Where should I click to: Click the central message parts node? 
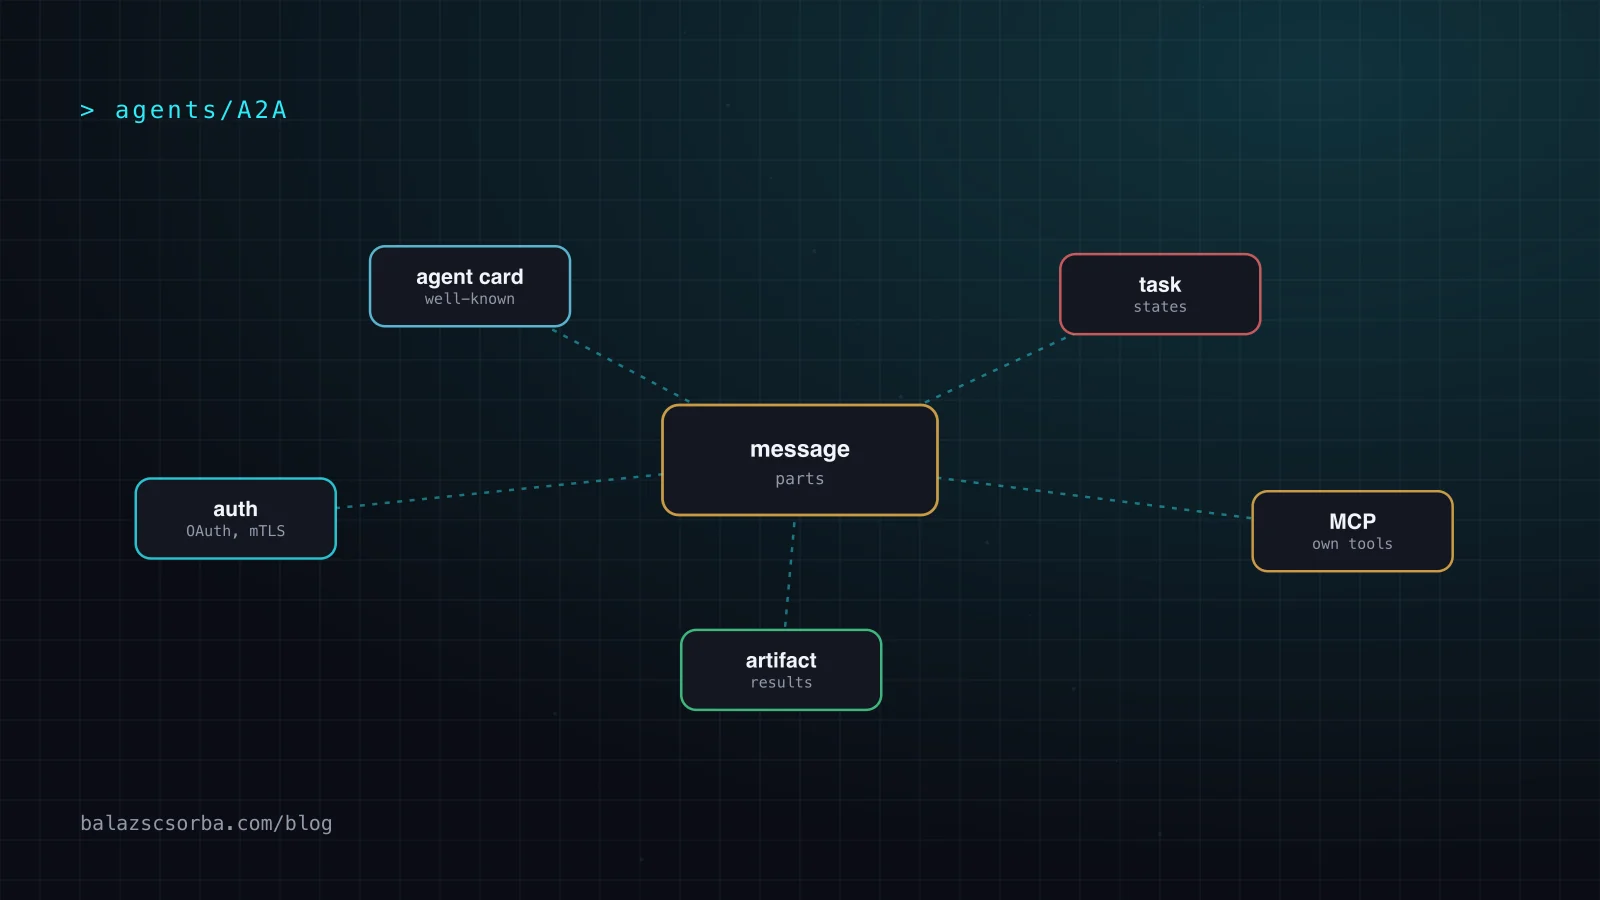point(800,460)
